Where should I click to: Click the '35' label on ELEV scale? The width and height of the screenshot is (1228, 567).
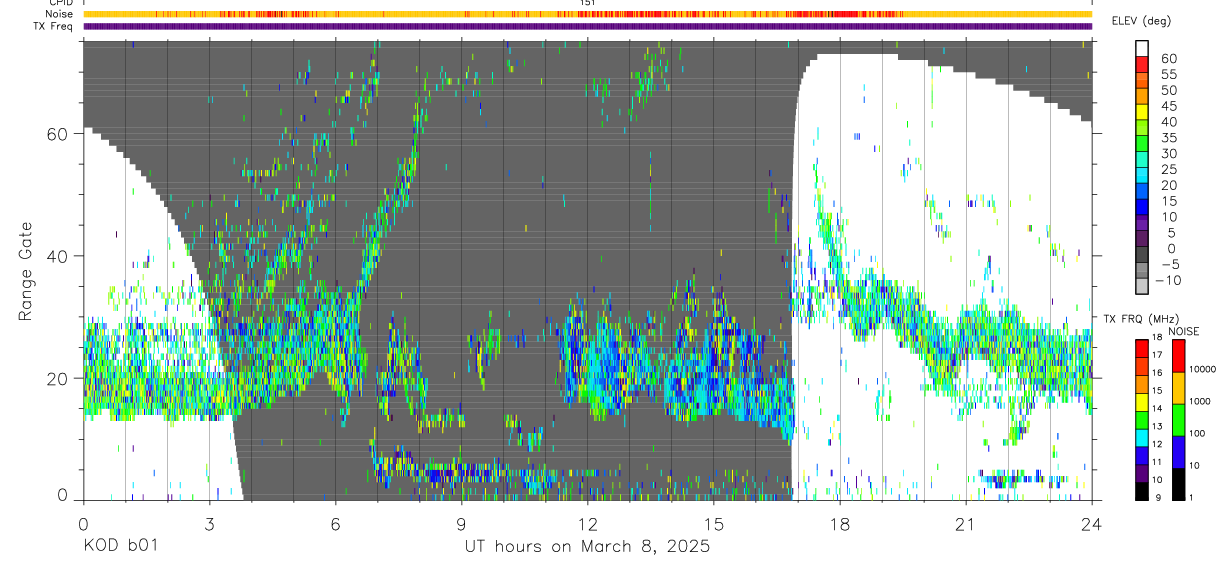tap(1168, 138)
